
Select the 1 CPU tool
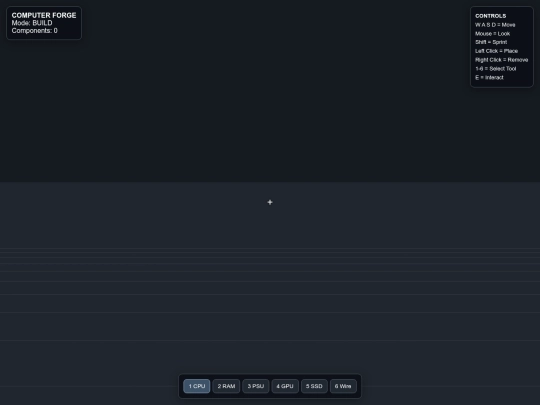click(197, 386)
